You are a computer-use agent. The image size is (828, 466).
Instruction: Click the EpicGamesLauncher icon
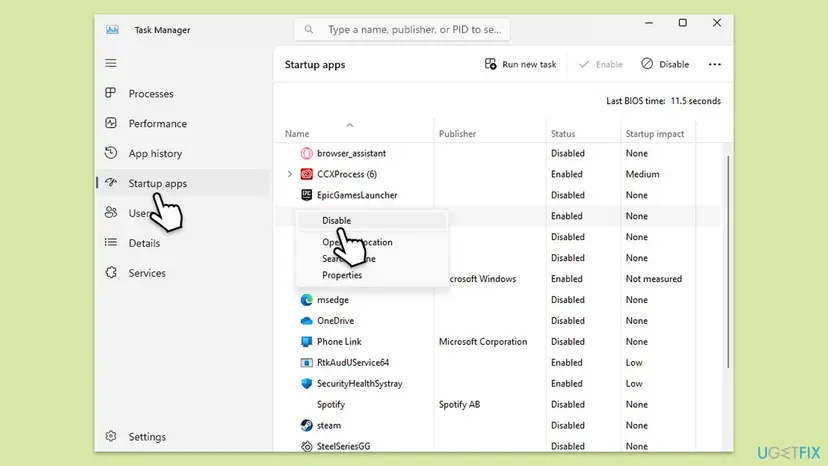pos(306,195)
